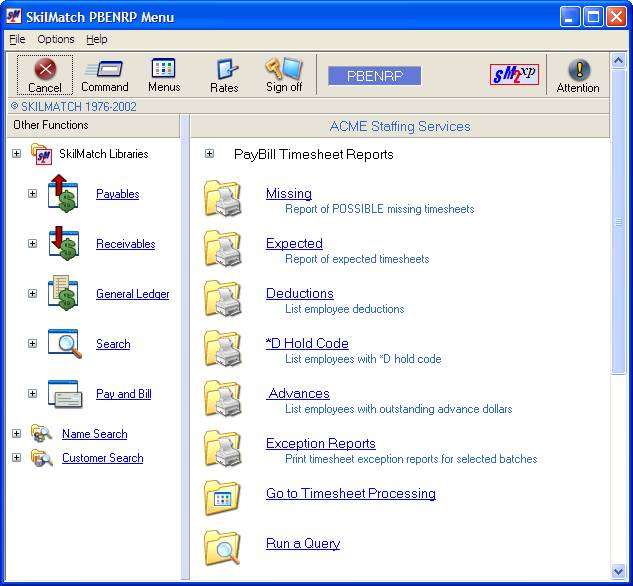Screen dimensions: 633x586
Task: Click the Attention exclamation icon
Action: click(579, 69)
